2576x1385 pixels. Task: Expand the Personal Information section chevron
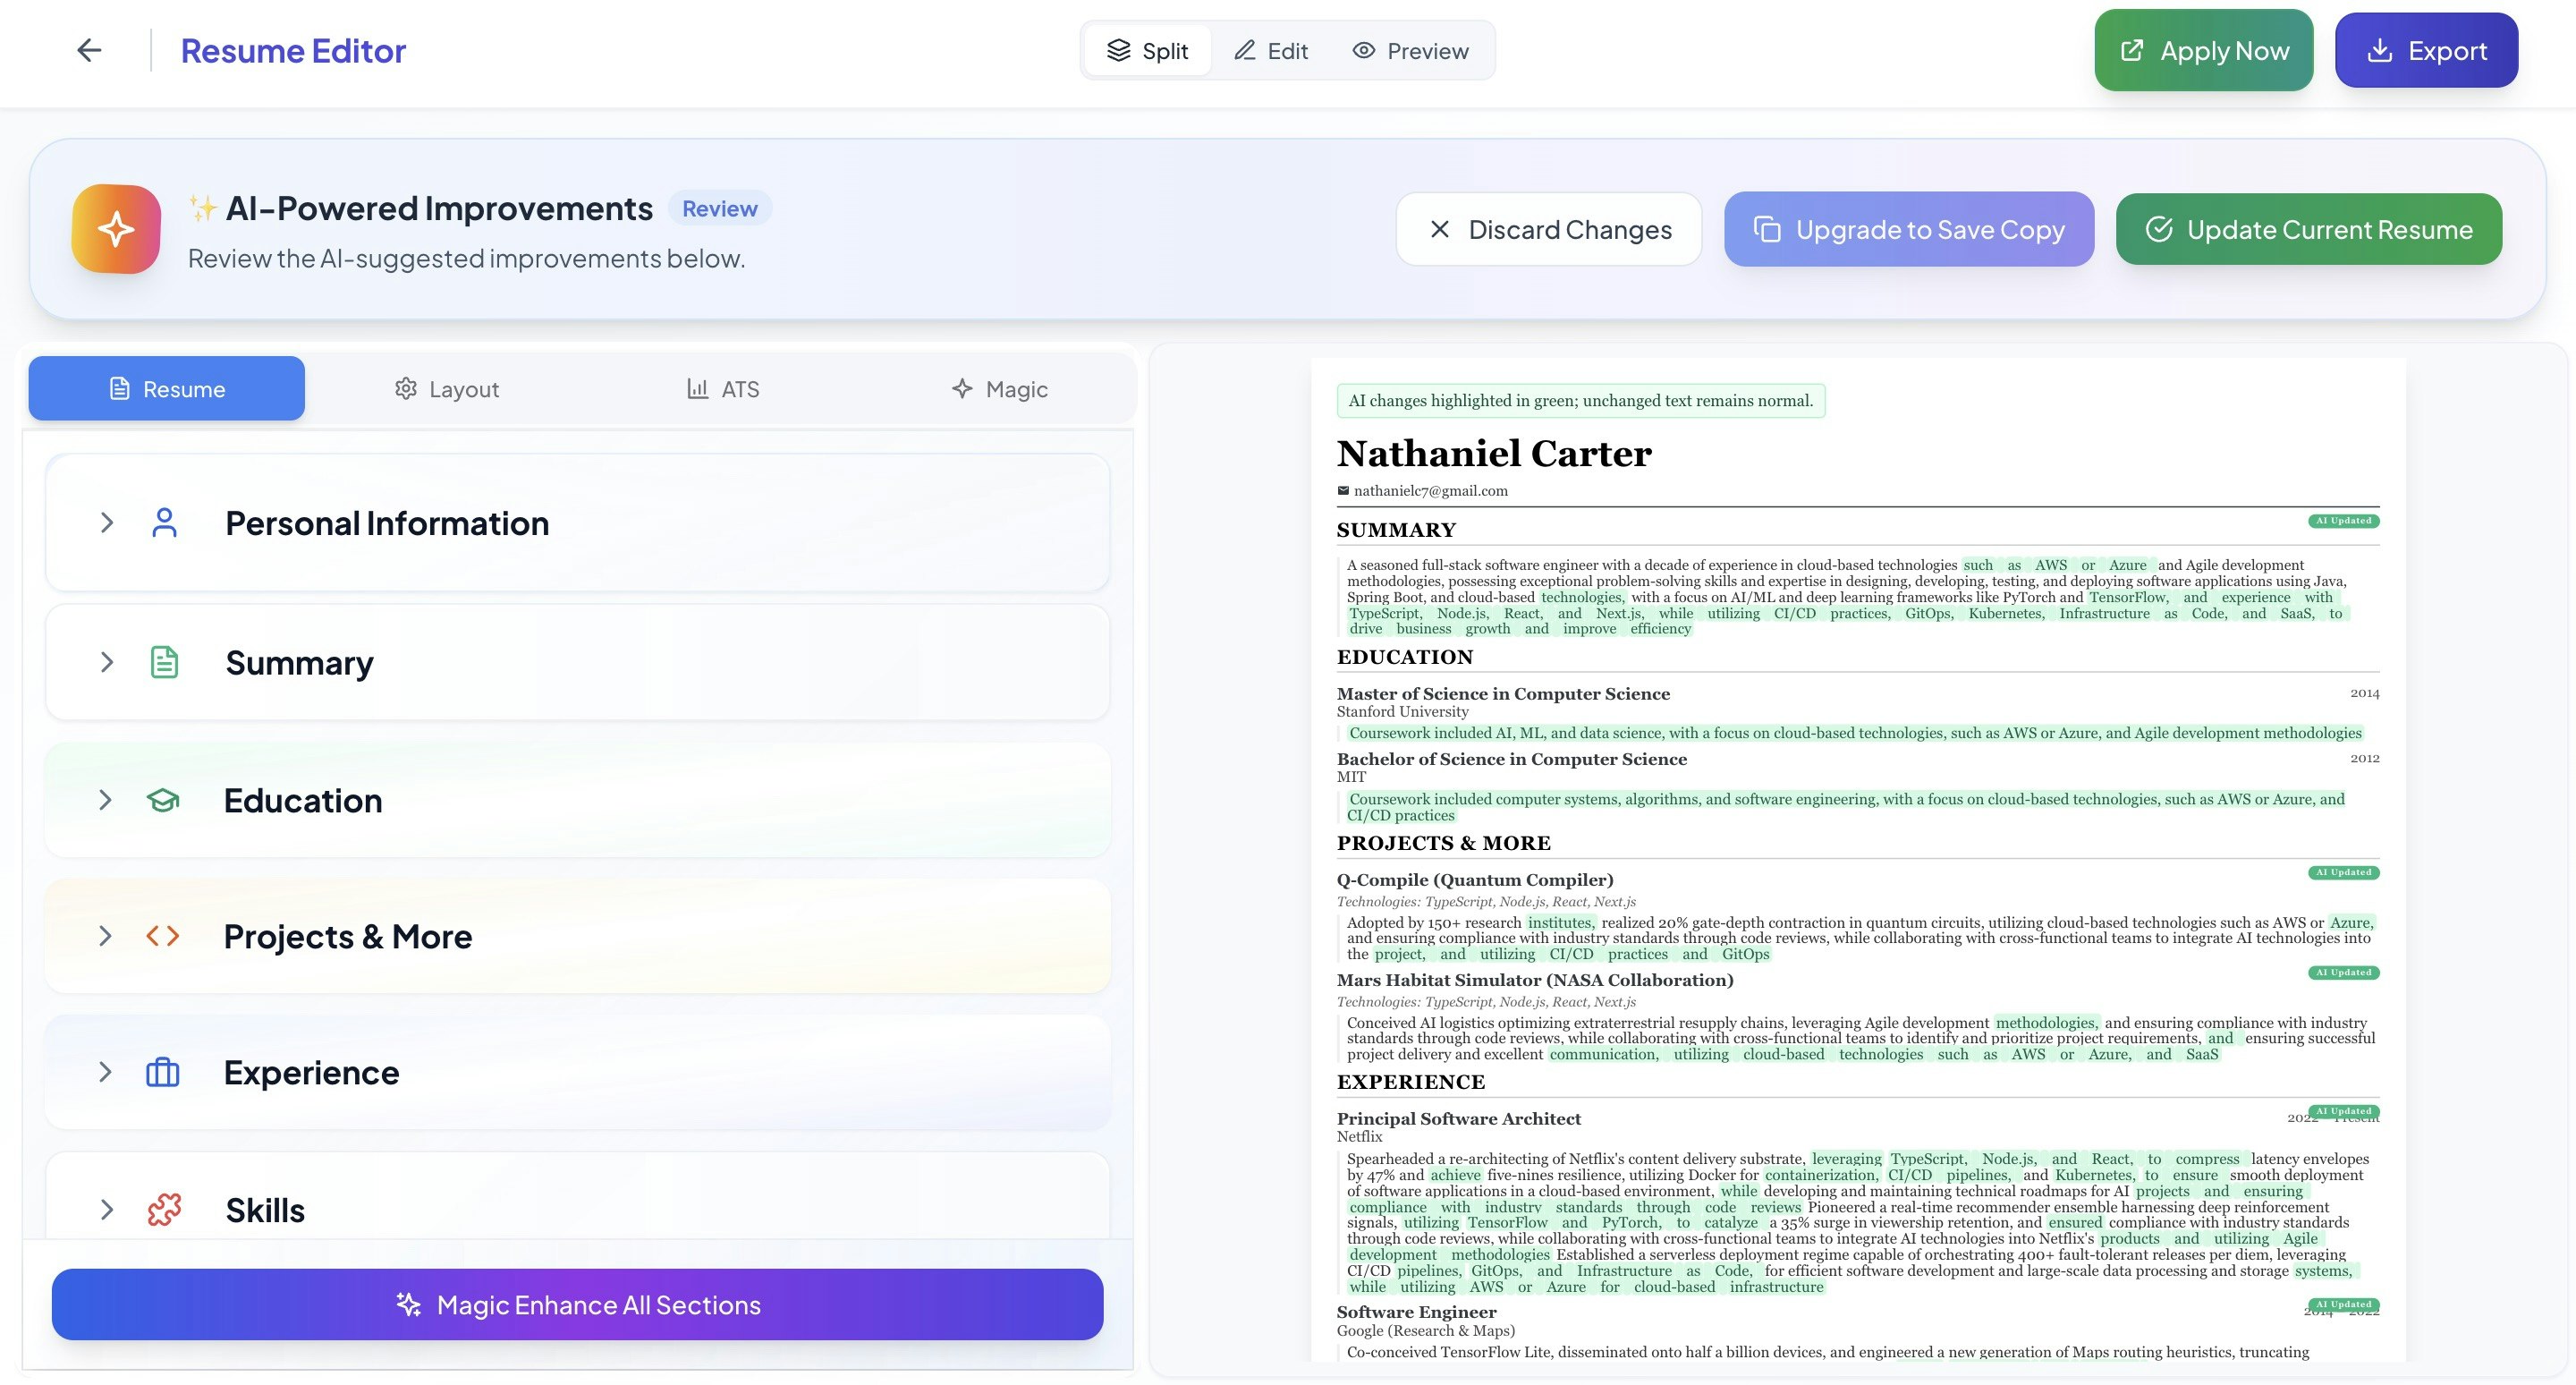(107, 523)
